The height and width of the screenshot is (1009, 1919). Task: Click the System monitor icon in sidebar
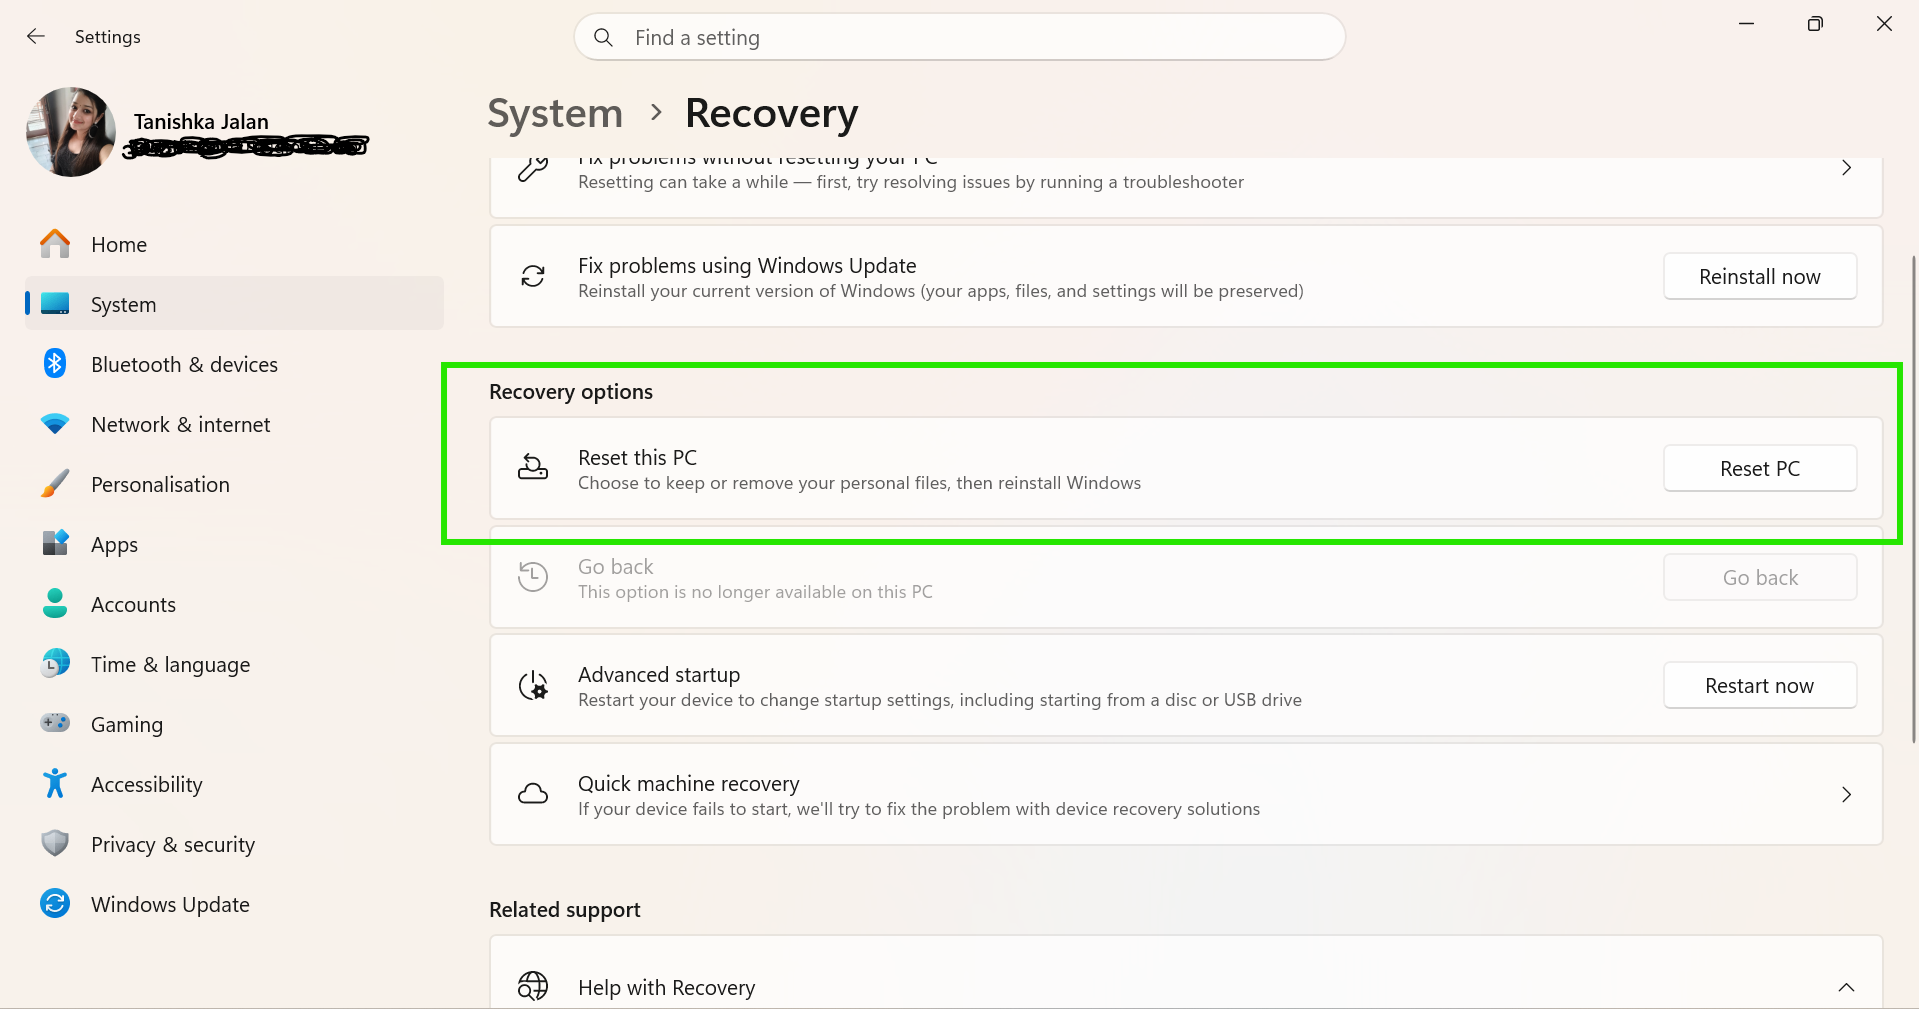55,304
